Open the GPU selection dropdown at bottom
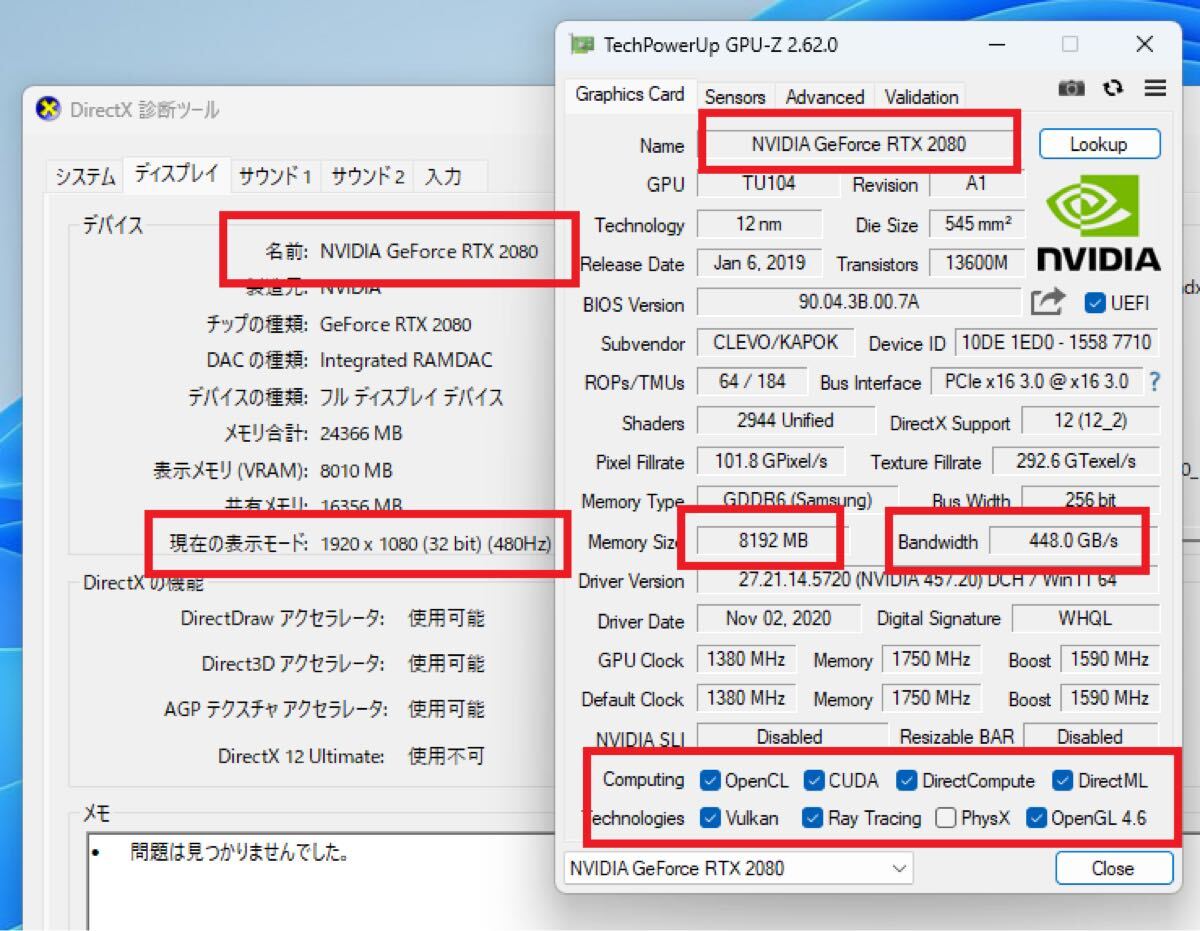Image resolution: width=1200 pixels, height=931 pixels. point(739,868)
